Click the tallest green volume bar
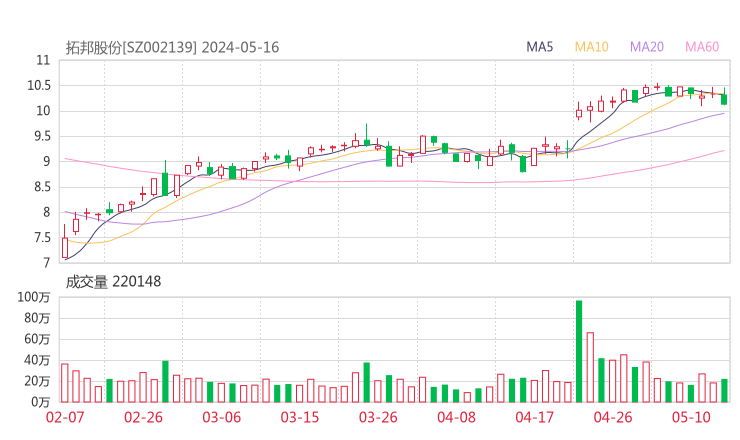The height and width of the screenshot is (440, 740). click(x=579, y=351)
